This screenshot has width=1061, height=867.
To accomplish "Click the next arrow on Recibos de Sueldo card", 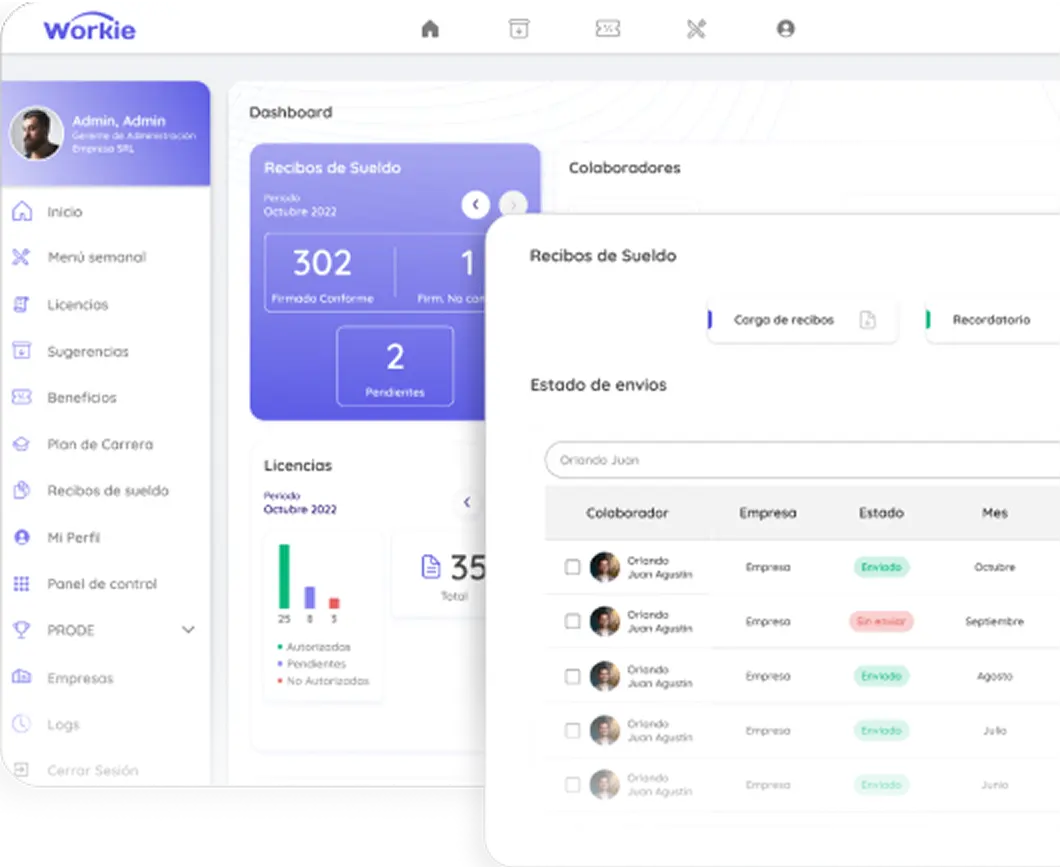I will [513, 205].
